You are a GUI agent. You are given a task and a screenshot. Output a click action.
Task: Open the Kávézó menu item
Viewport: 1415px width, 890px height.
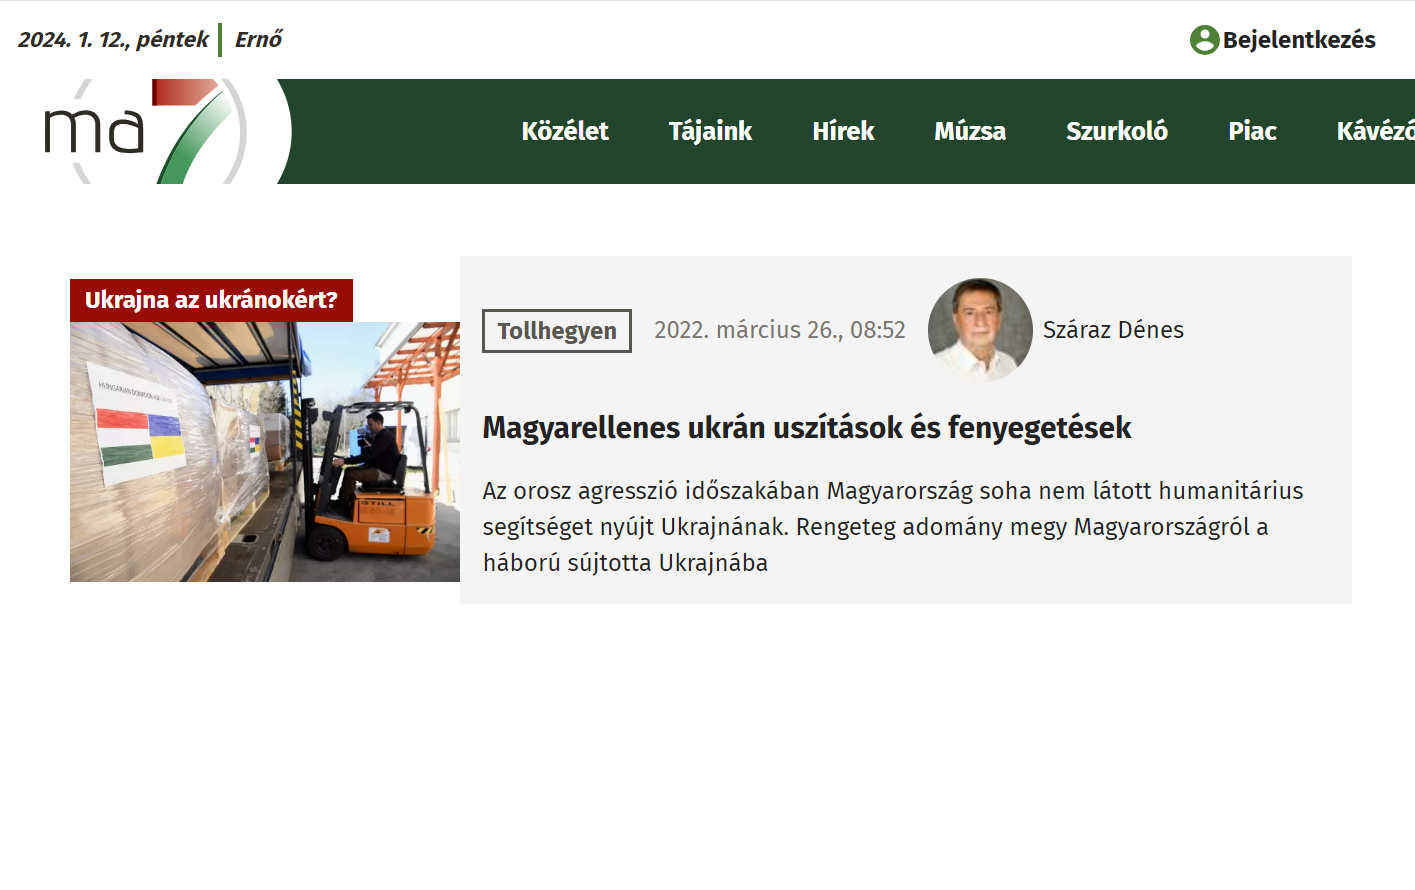coord(1375,131)
